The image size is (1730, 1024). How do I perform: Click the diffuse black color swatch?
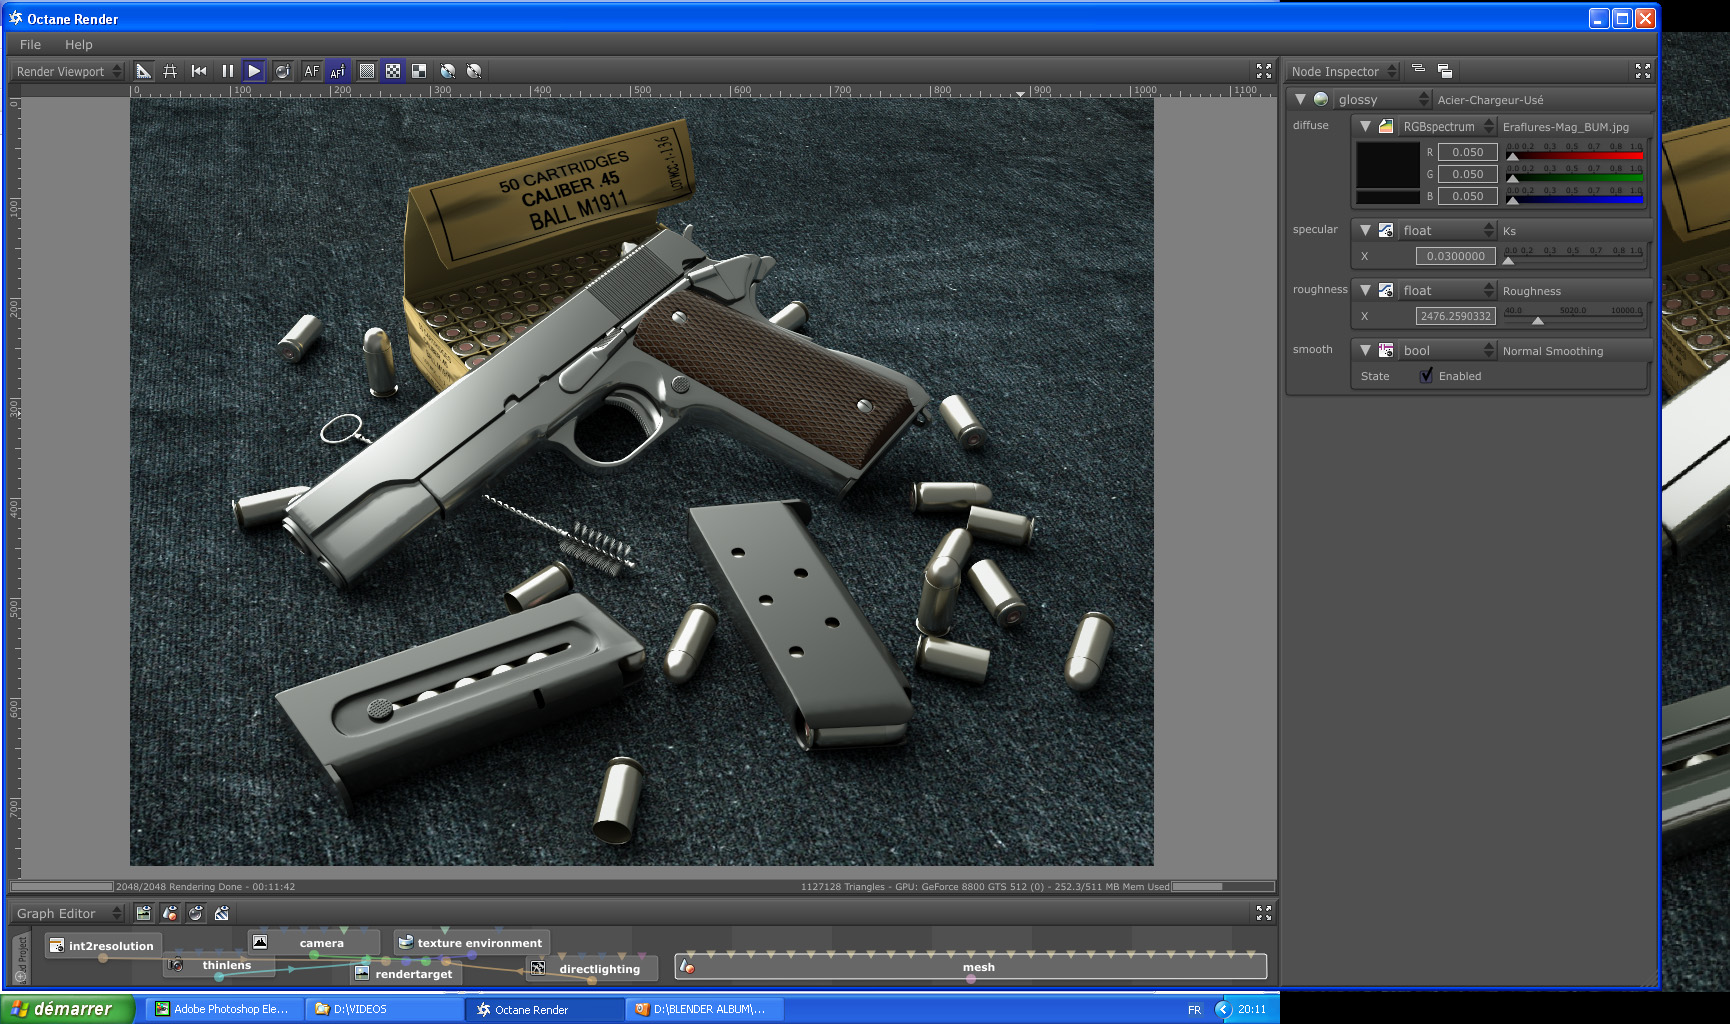(x=1388, y=164)
